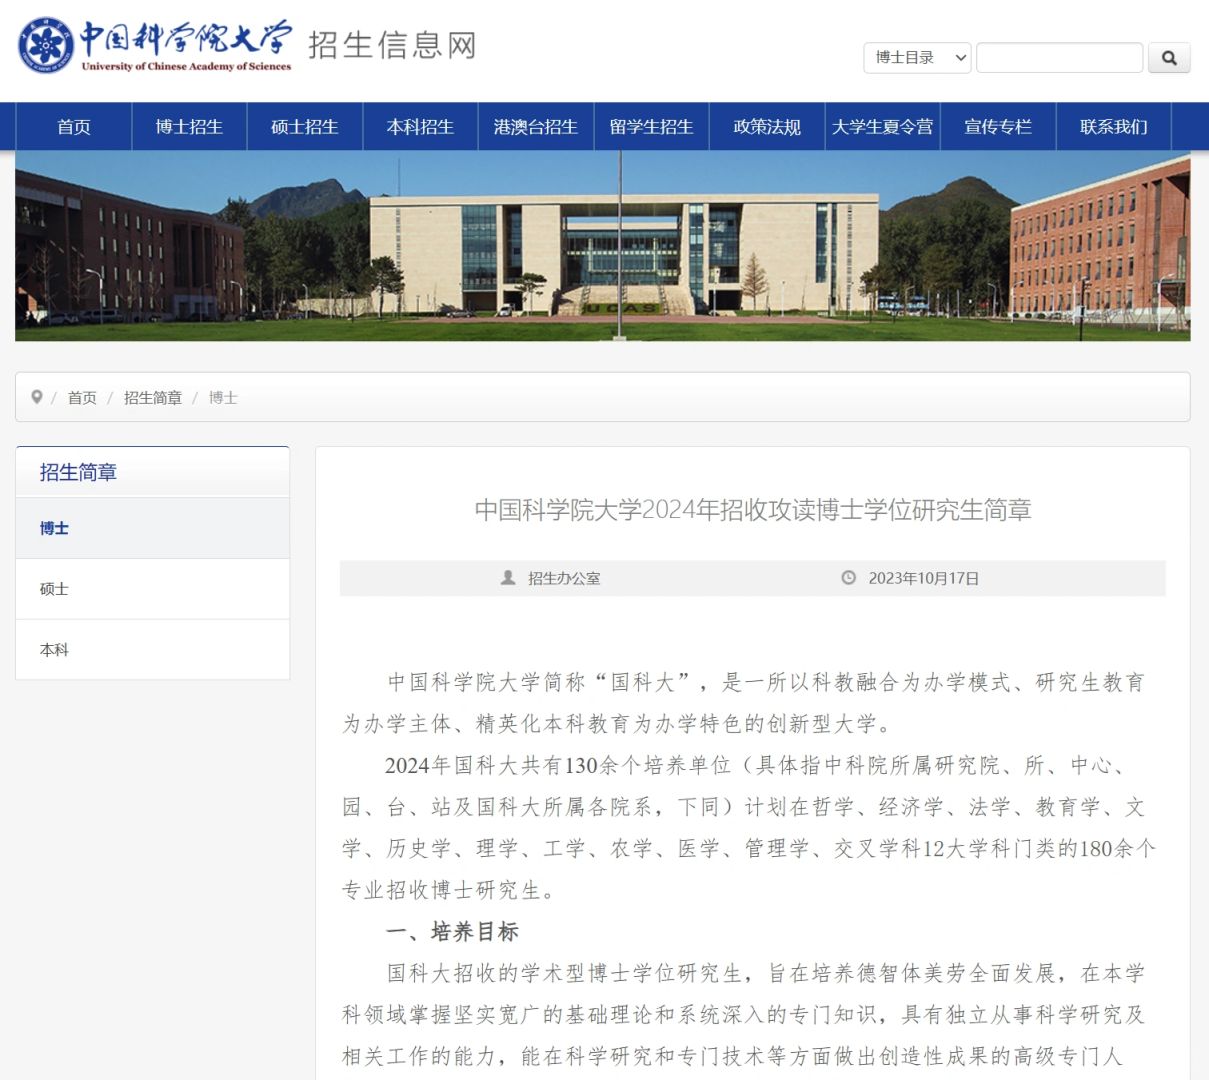
Task: Open 政策法规 in the navigation bar
Action: (767, 127)
